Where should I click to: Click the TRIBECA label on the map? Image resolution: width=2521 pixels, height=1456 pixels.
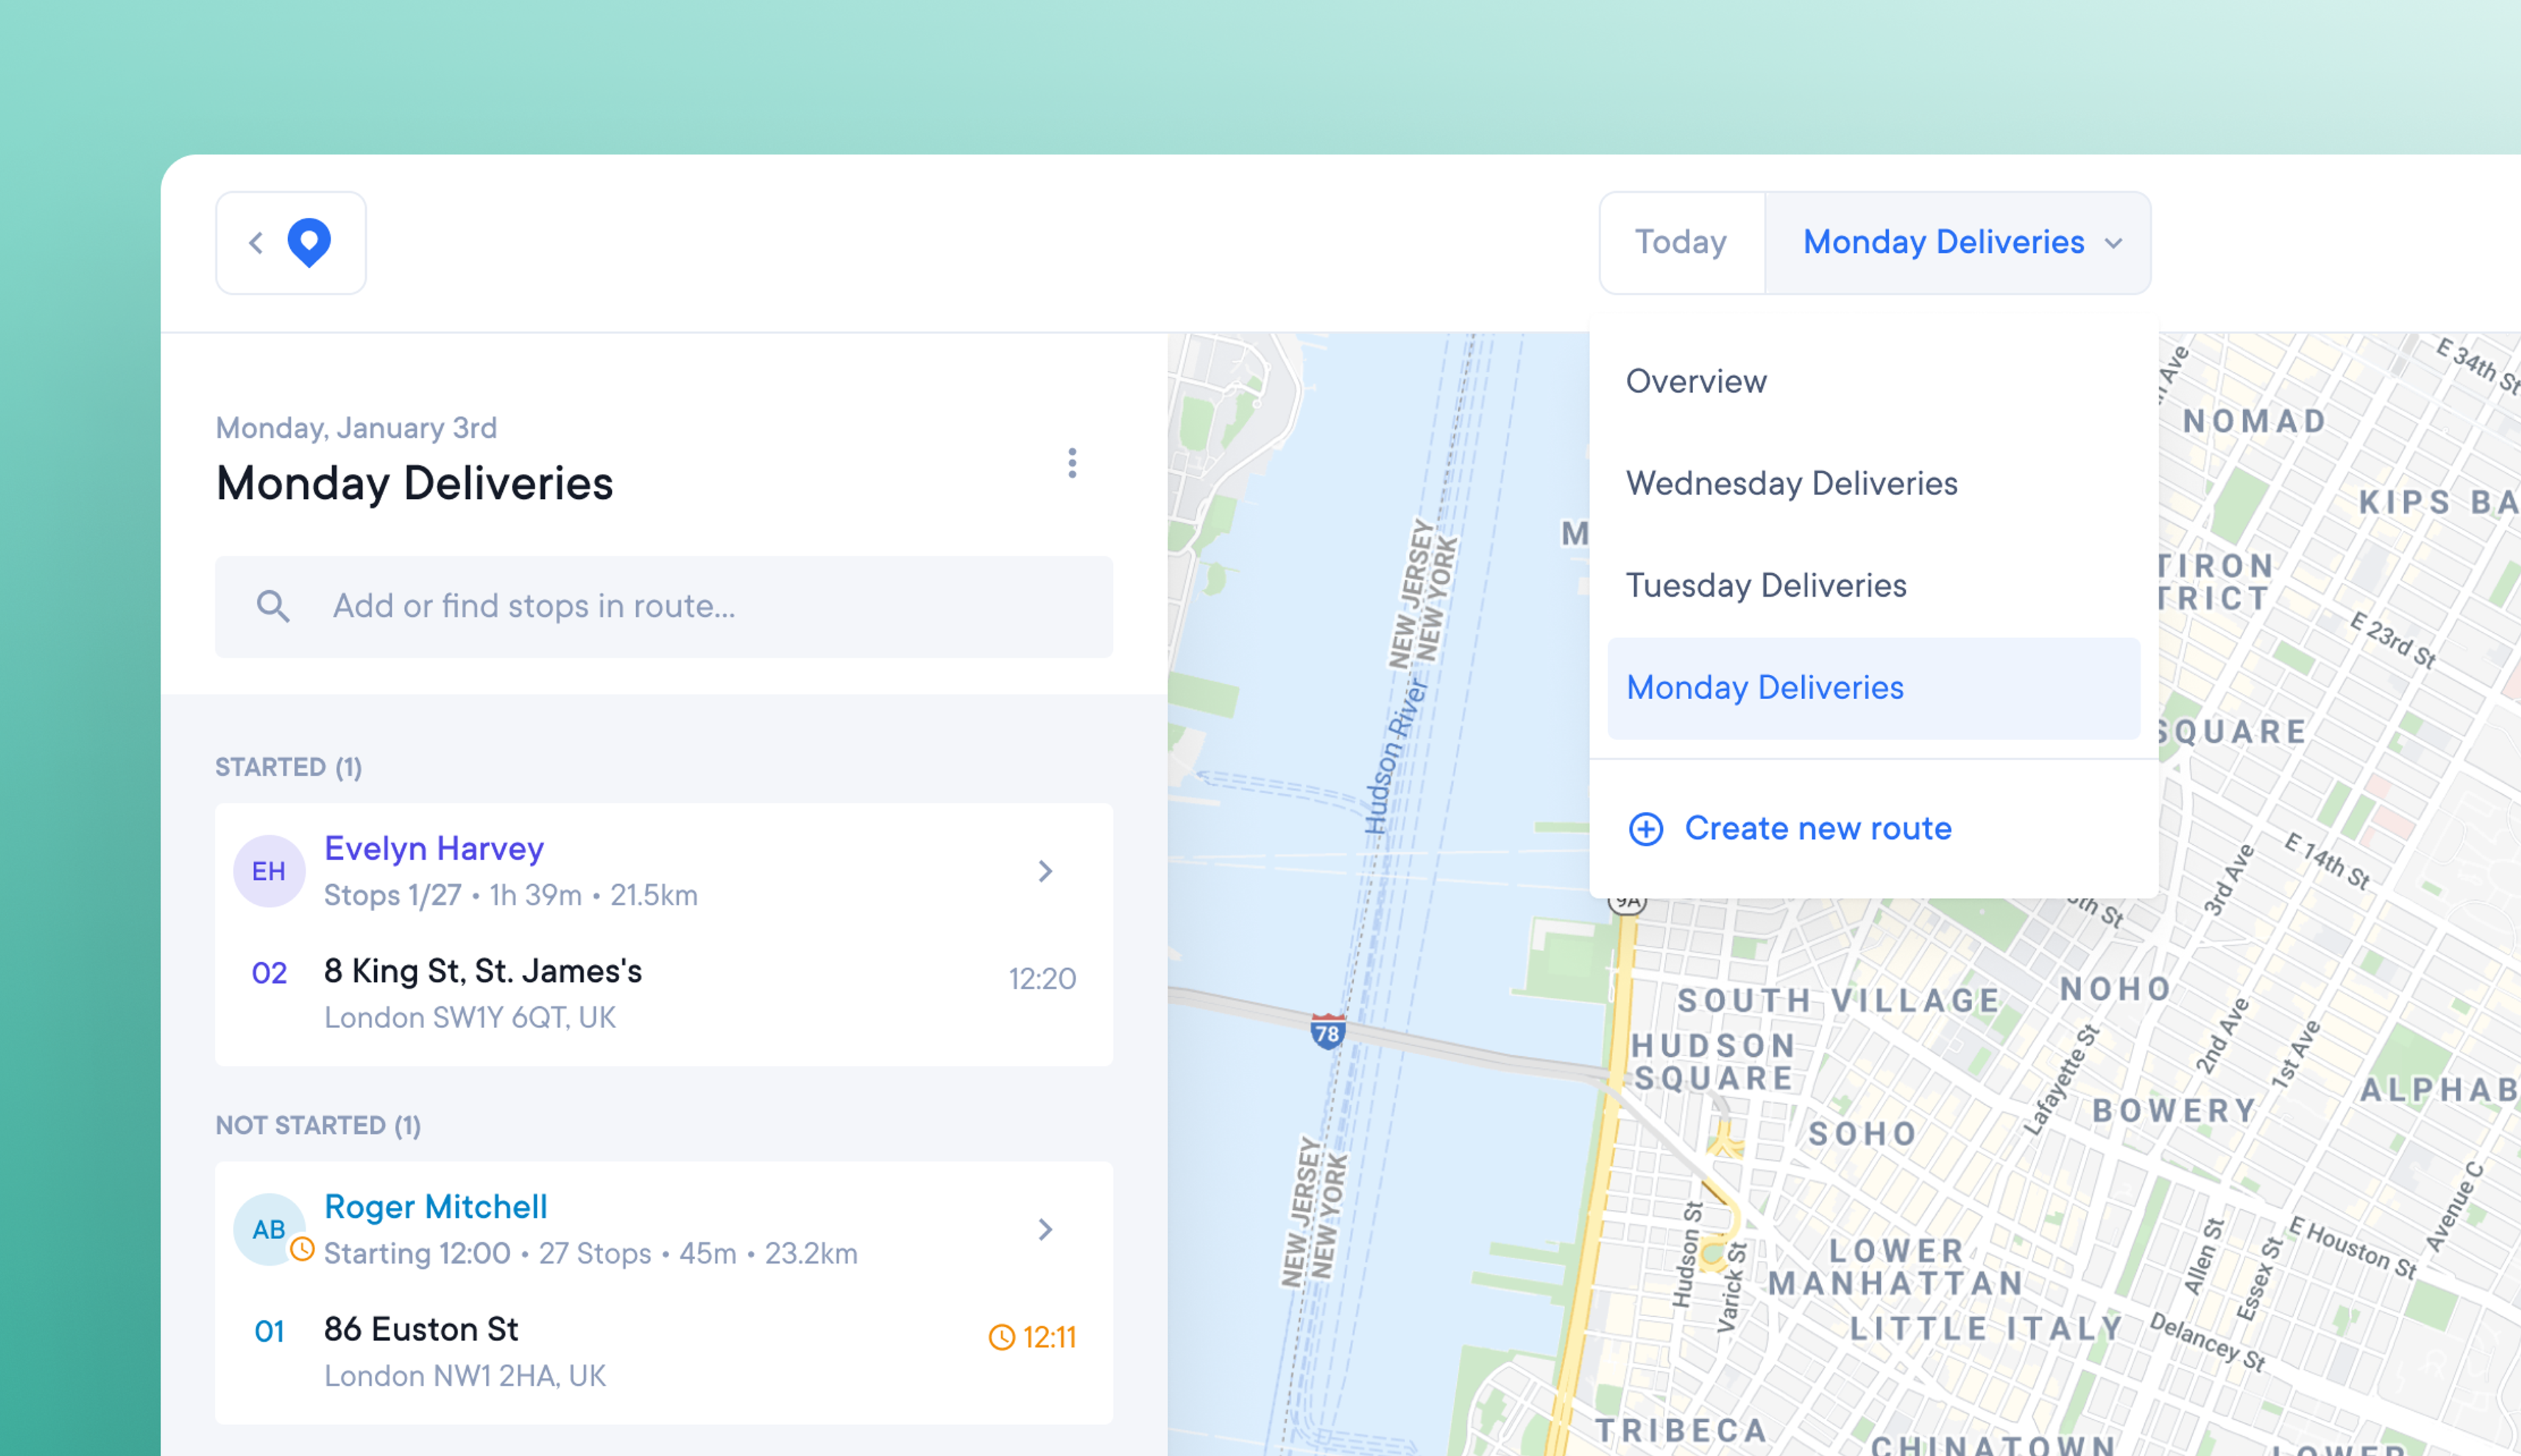(x=1681, y=1431)
